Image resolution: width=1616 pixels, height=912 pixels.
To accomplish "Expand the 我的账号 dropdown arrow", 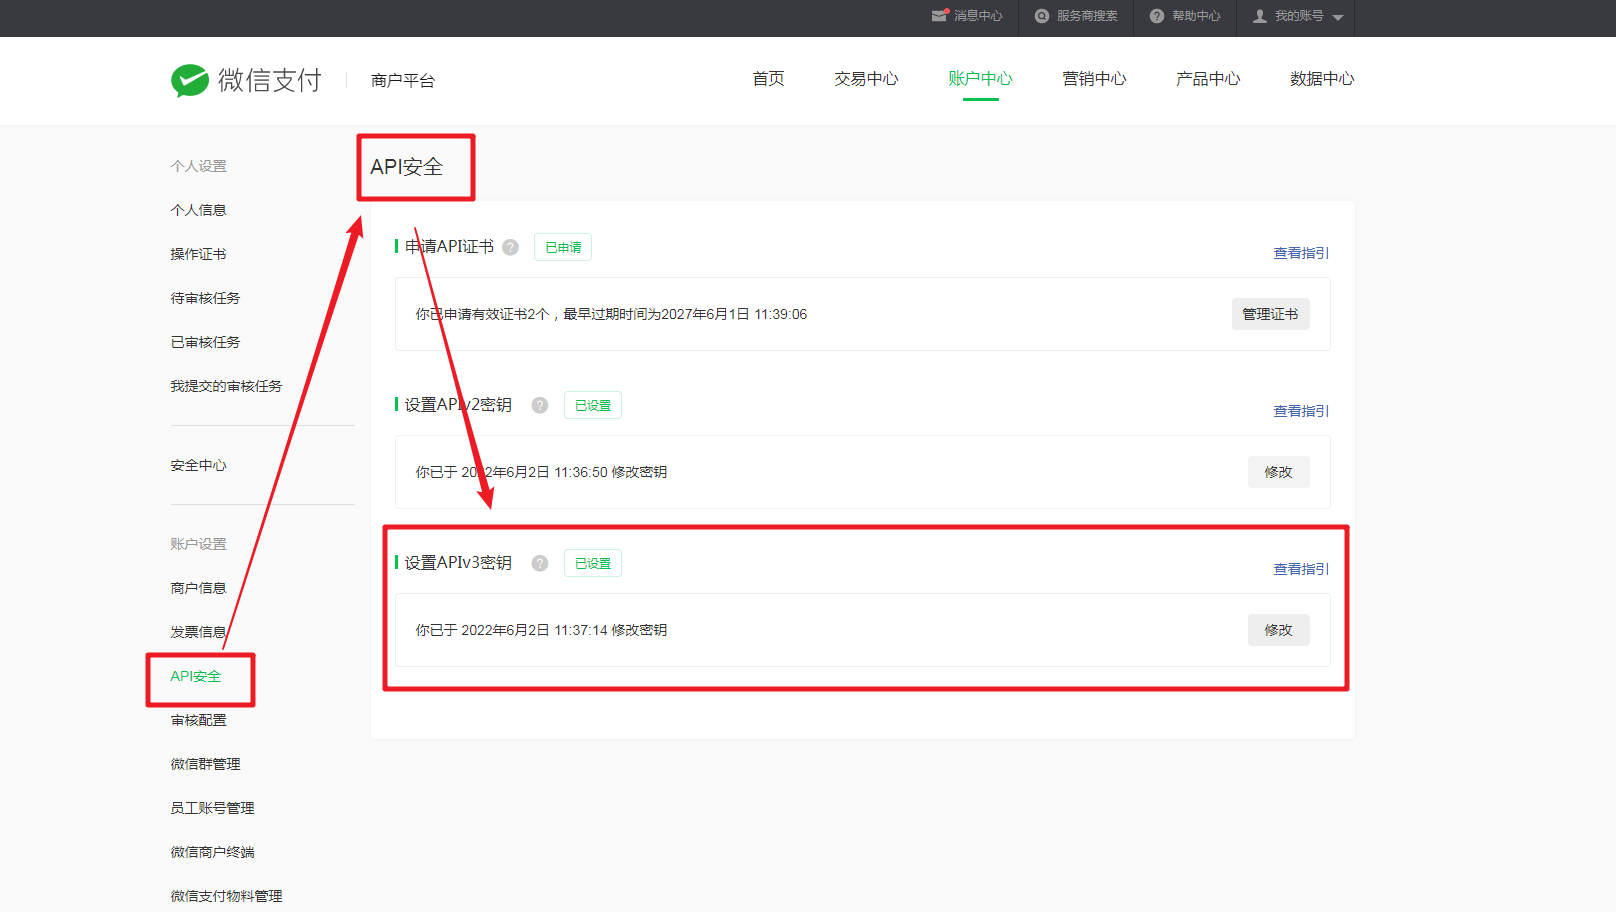I will (1338, 17).
